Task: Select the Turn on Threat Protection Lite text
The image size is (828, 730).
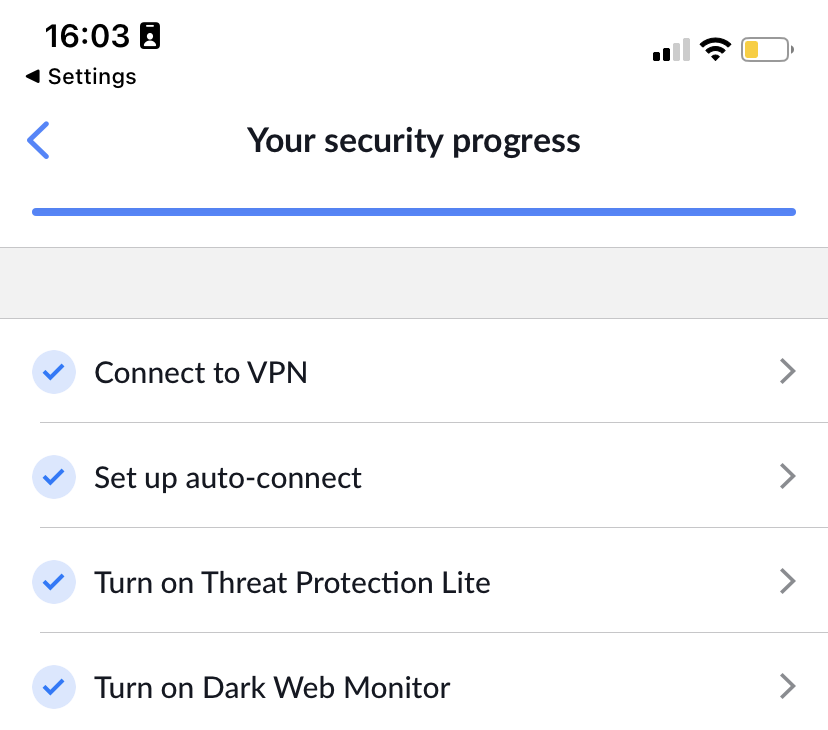Action: click(292, 582)
